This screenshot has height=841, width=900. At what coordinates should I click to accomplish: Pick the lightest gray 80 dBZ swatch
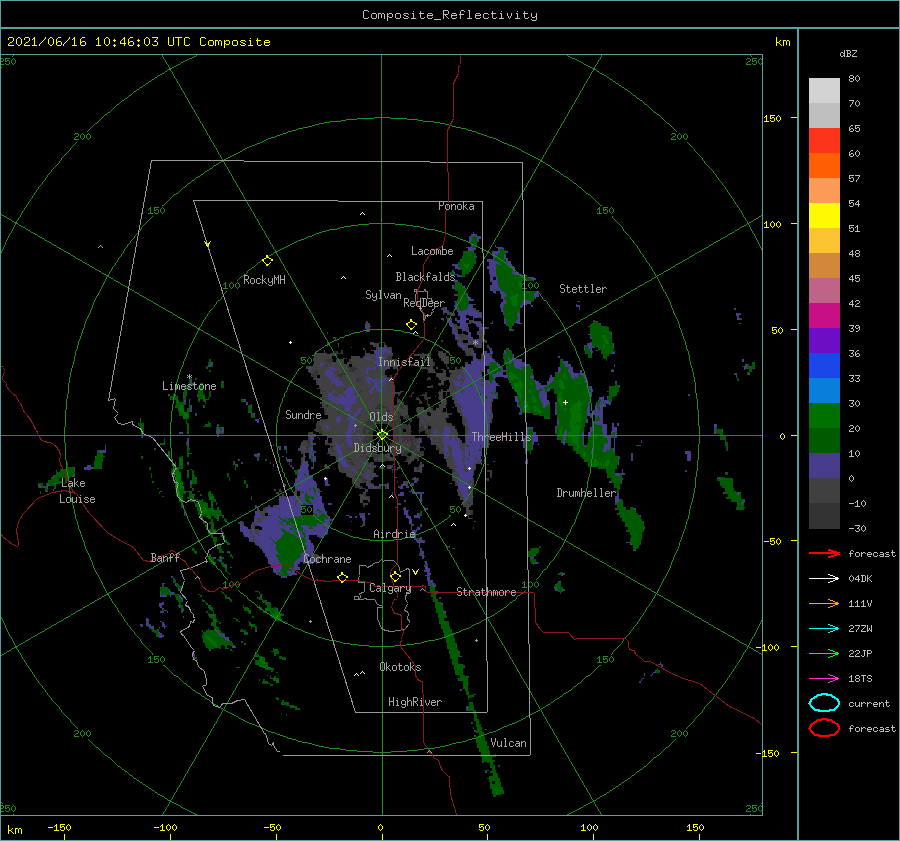(824, 90)
